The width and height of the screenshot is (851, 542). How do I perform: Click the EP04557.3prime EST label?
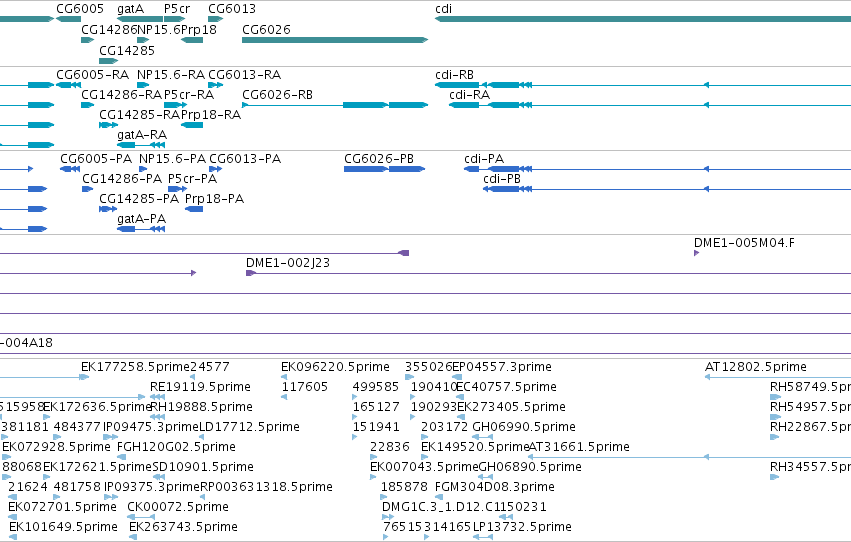(502, 367)
